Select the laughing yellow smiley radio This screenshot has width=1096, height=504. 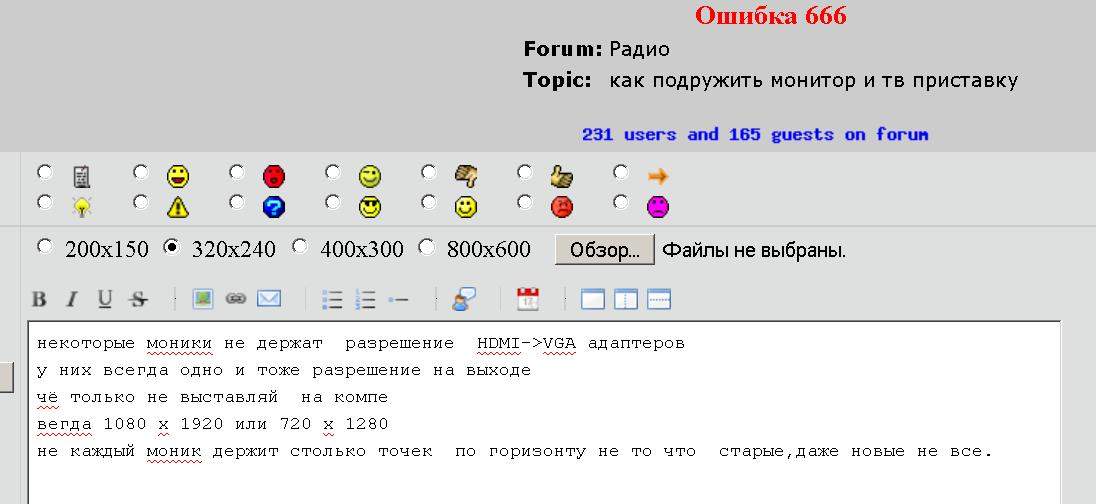tap(141, 171)
